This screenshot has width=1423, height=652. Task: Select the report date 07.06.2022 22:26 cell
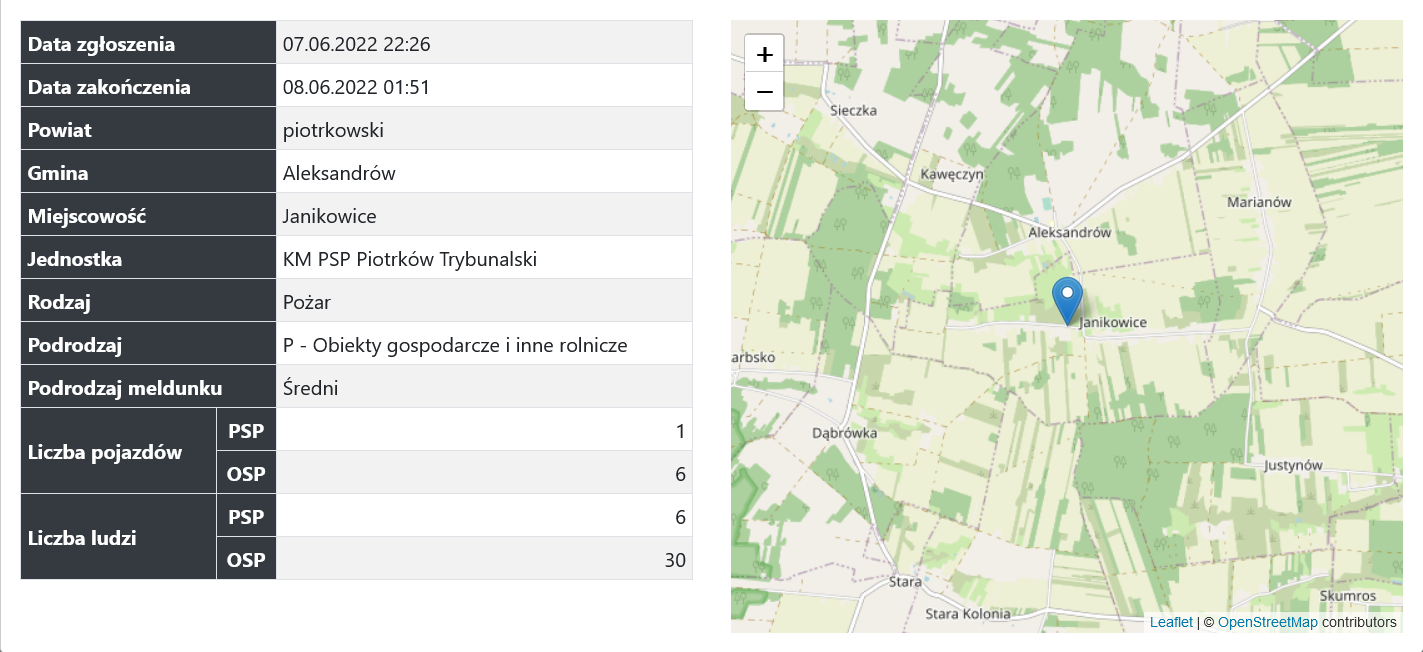483,43
